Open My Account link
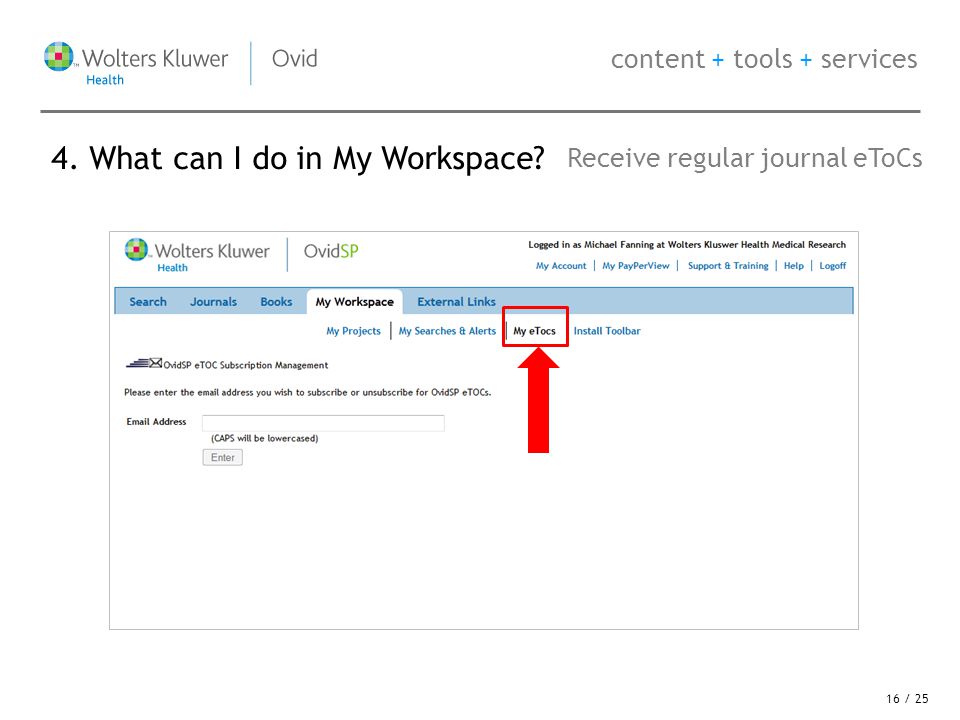This screenshot has width=960, height=720. pyautogui.click(x=561, y=266)
